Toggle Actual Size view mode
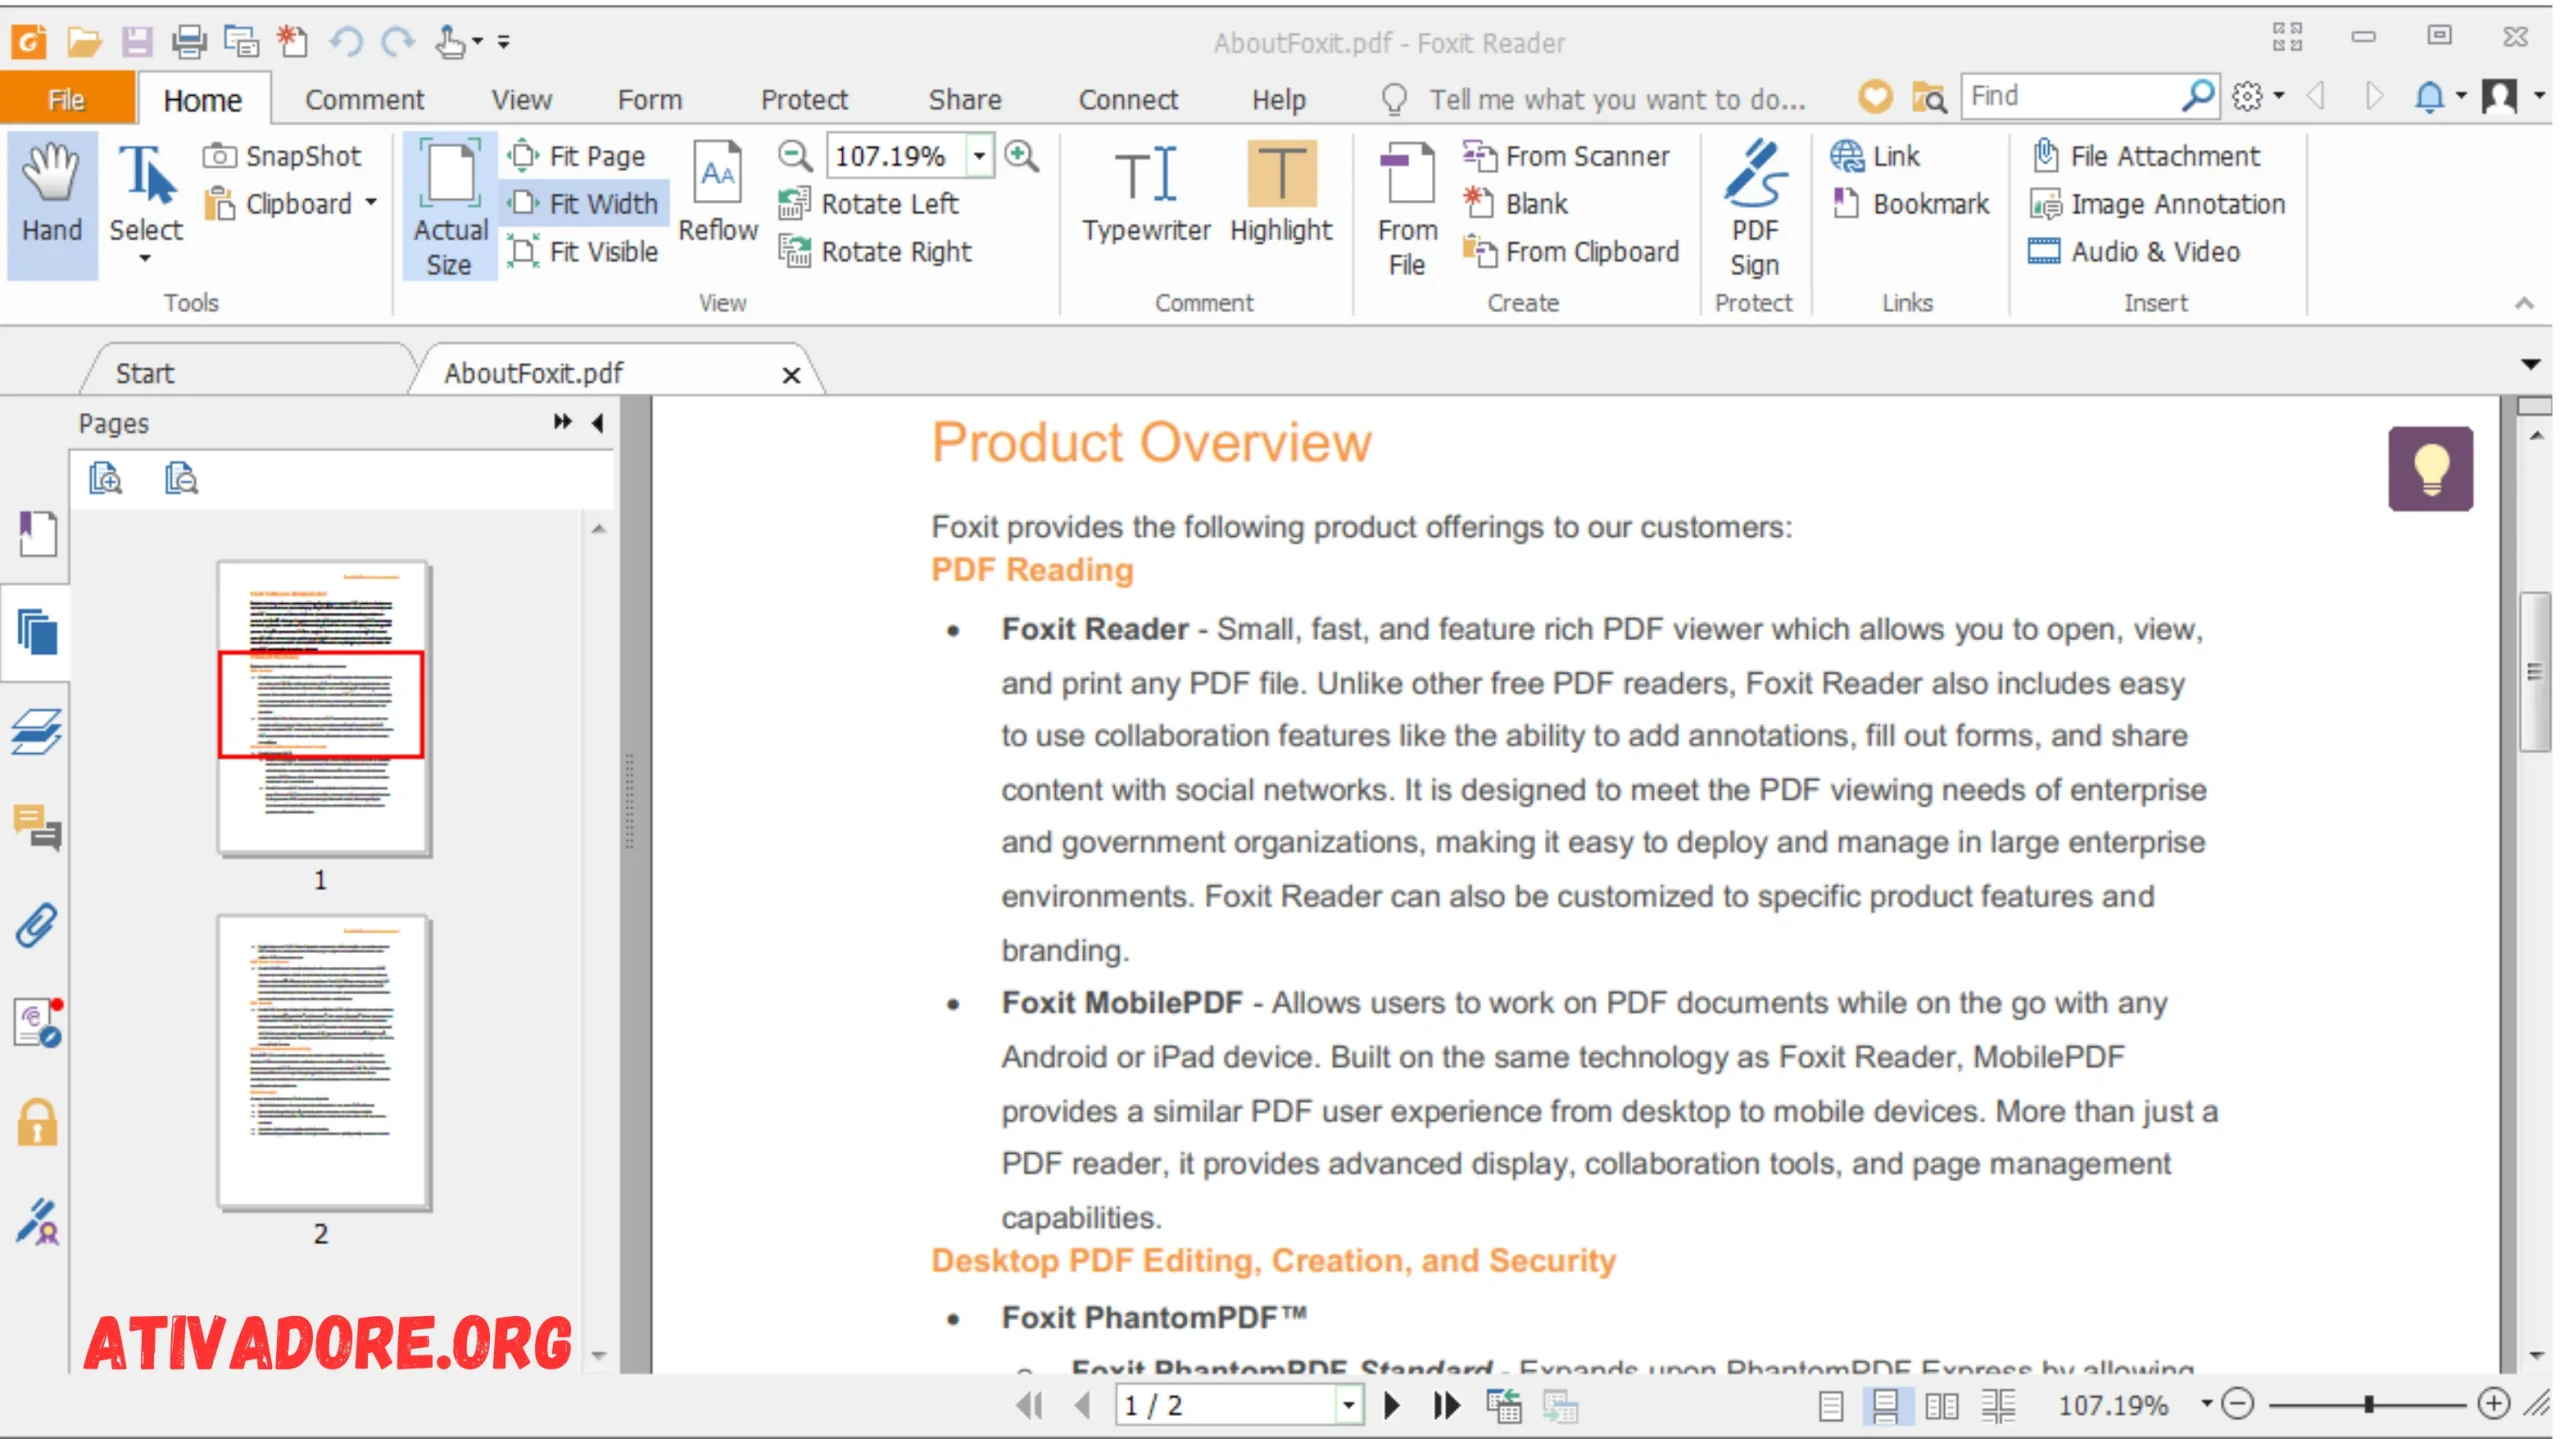2560x1439 pixels. click(450, 207)
